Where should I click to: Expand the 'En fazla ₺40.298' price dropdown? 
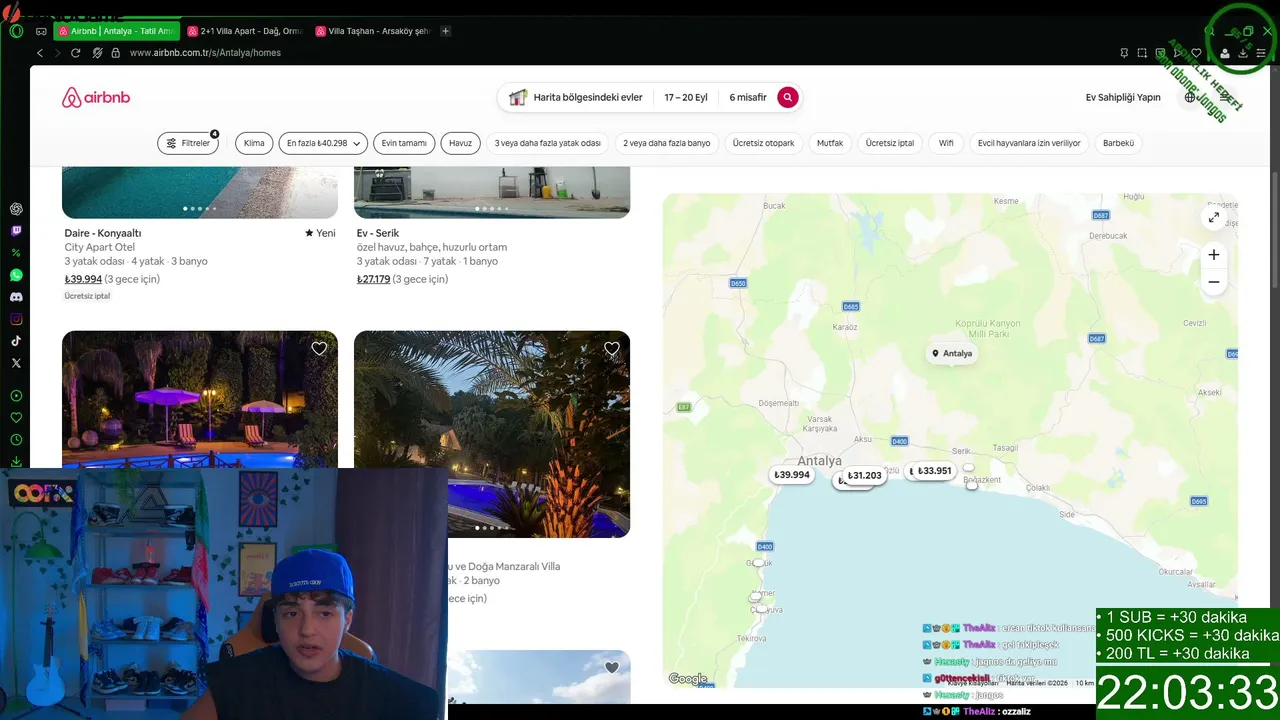323,143
